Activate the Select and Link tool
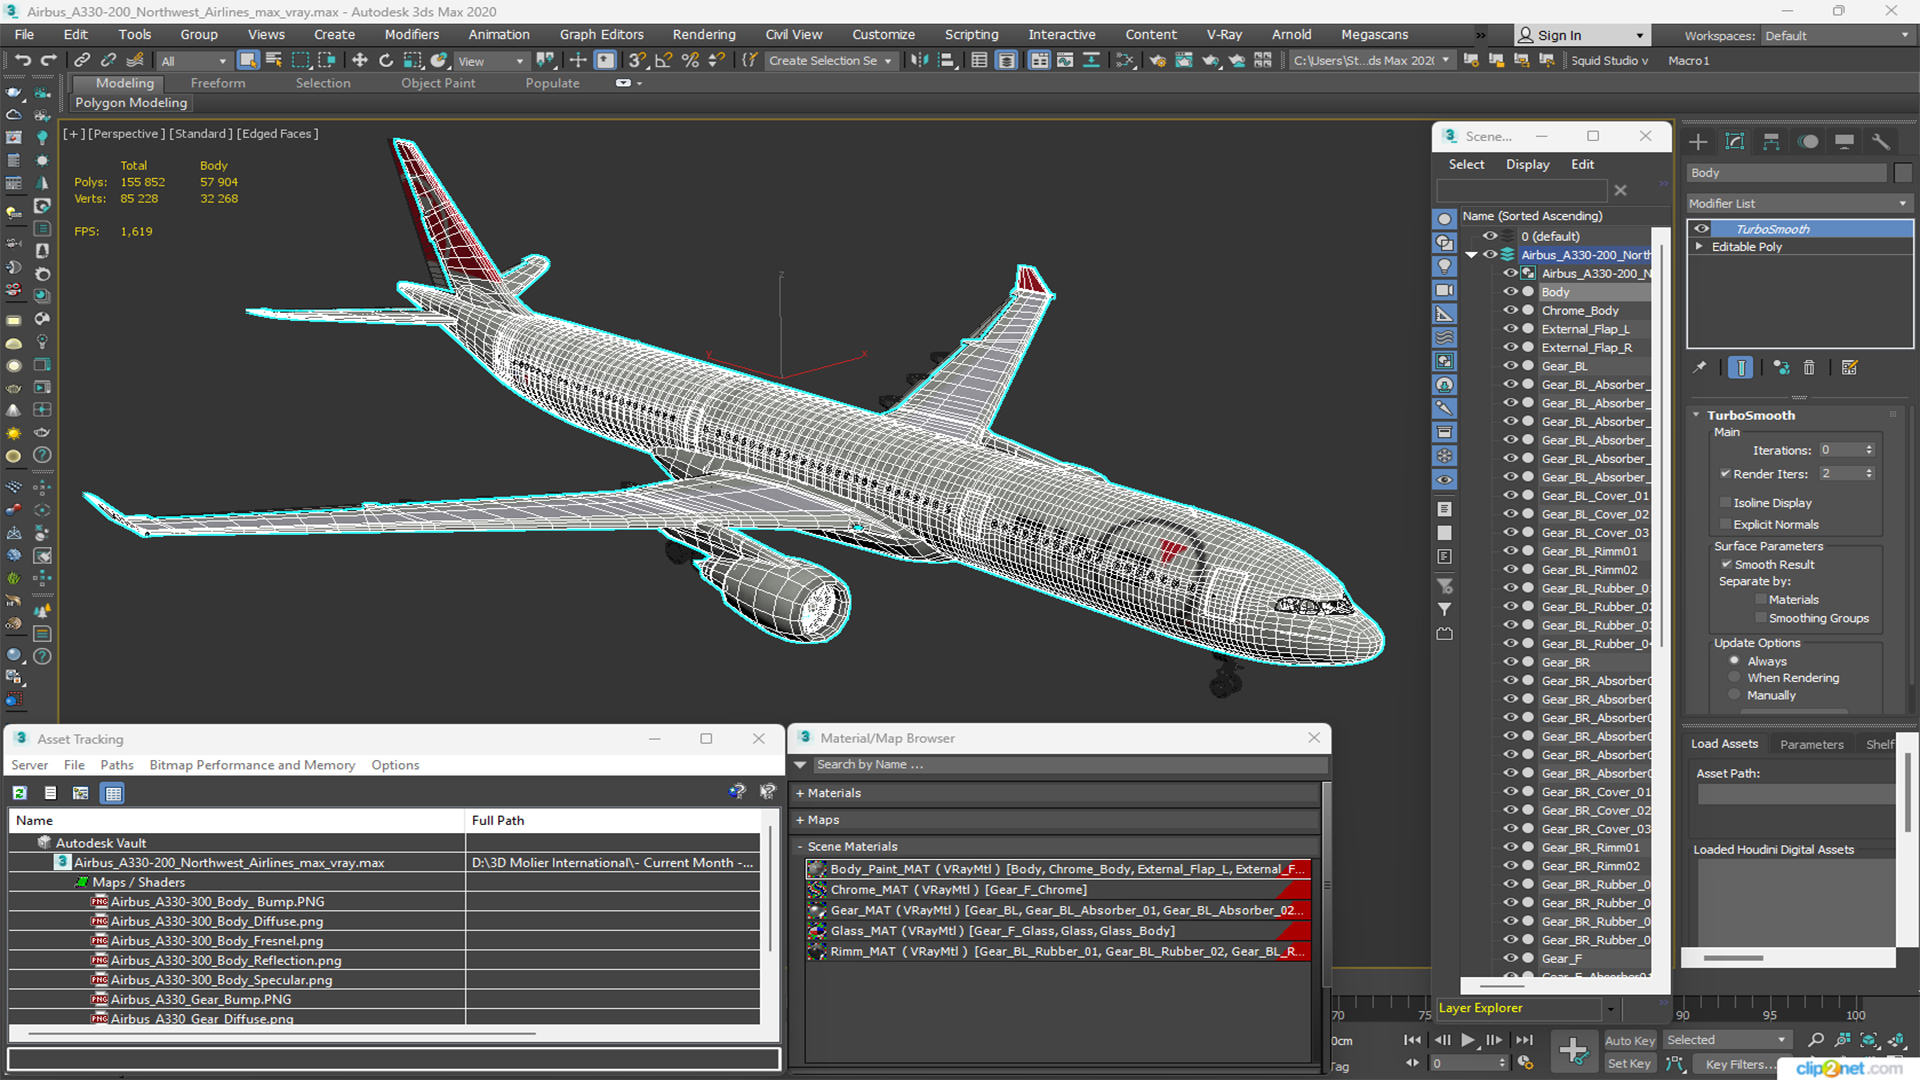This screenshot has width=1920, height=1080. pos(82,61)
